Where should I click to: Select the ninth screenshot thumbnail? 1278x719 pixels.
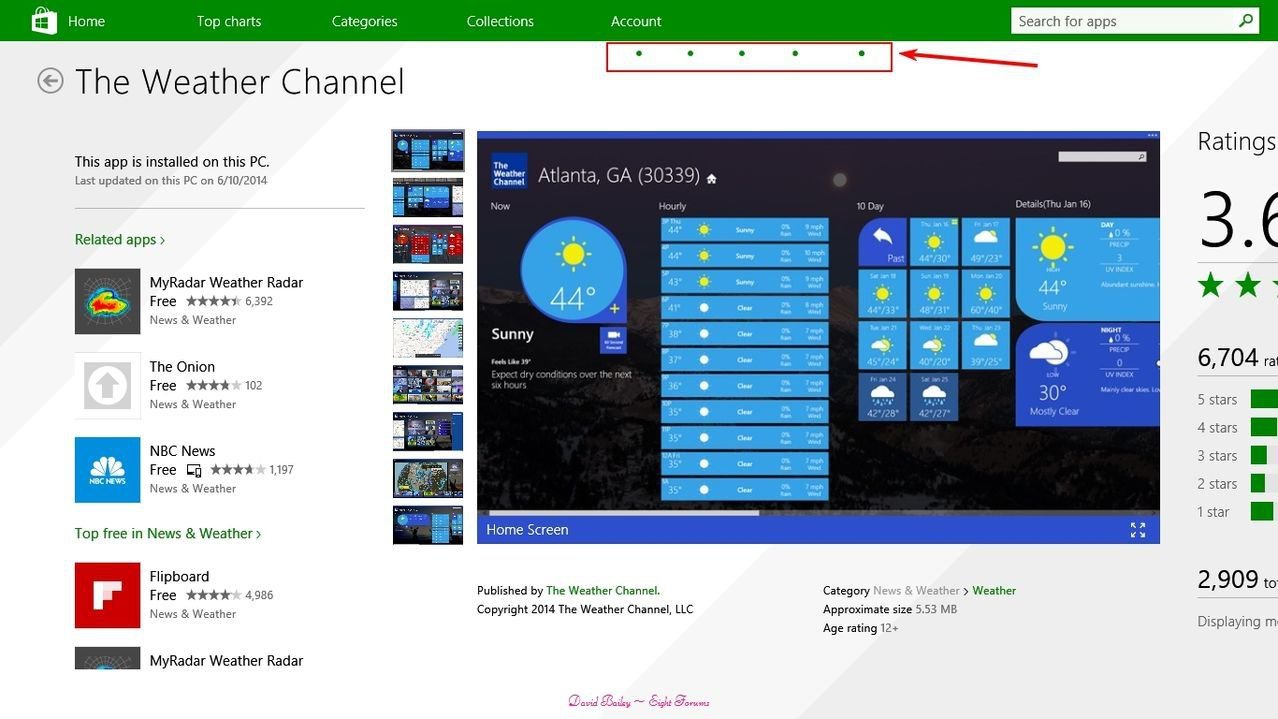(428, 525)
